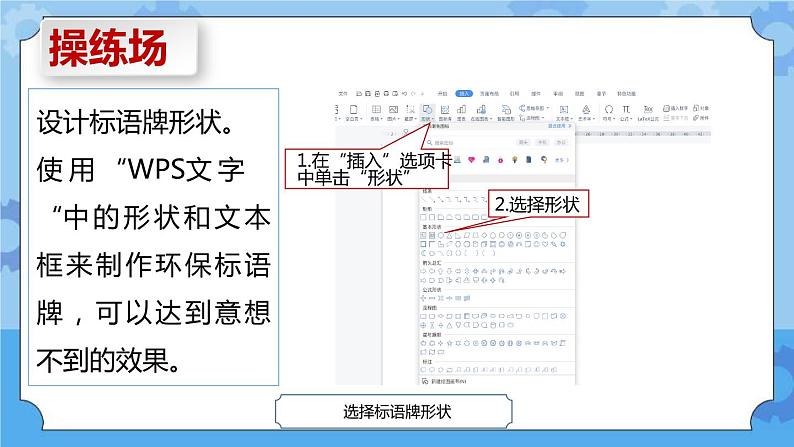
Task: Select the five-point star shape
Action: (450, 343)
